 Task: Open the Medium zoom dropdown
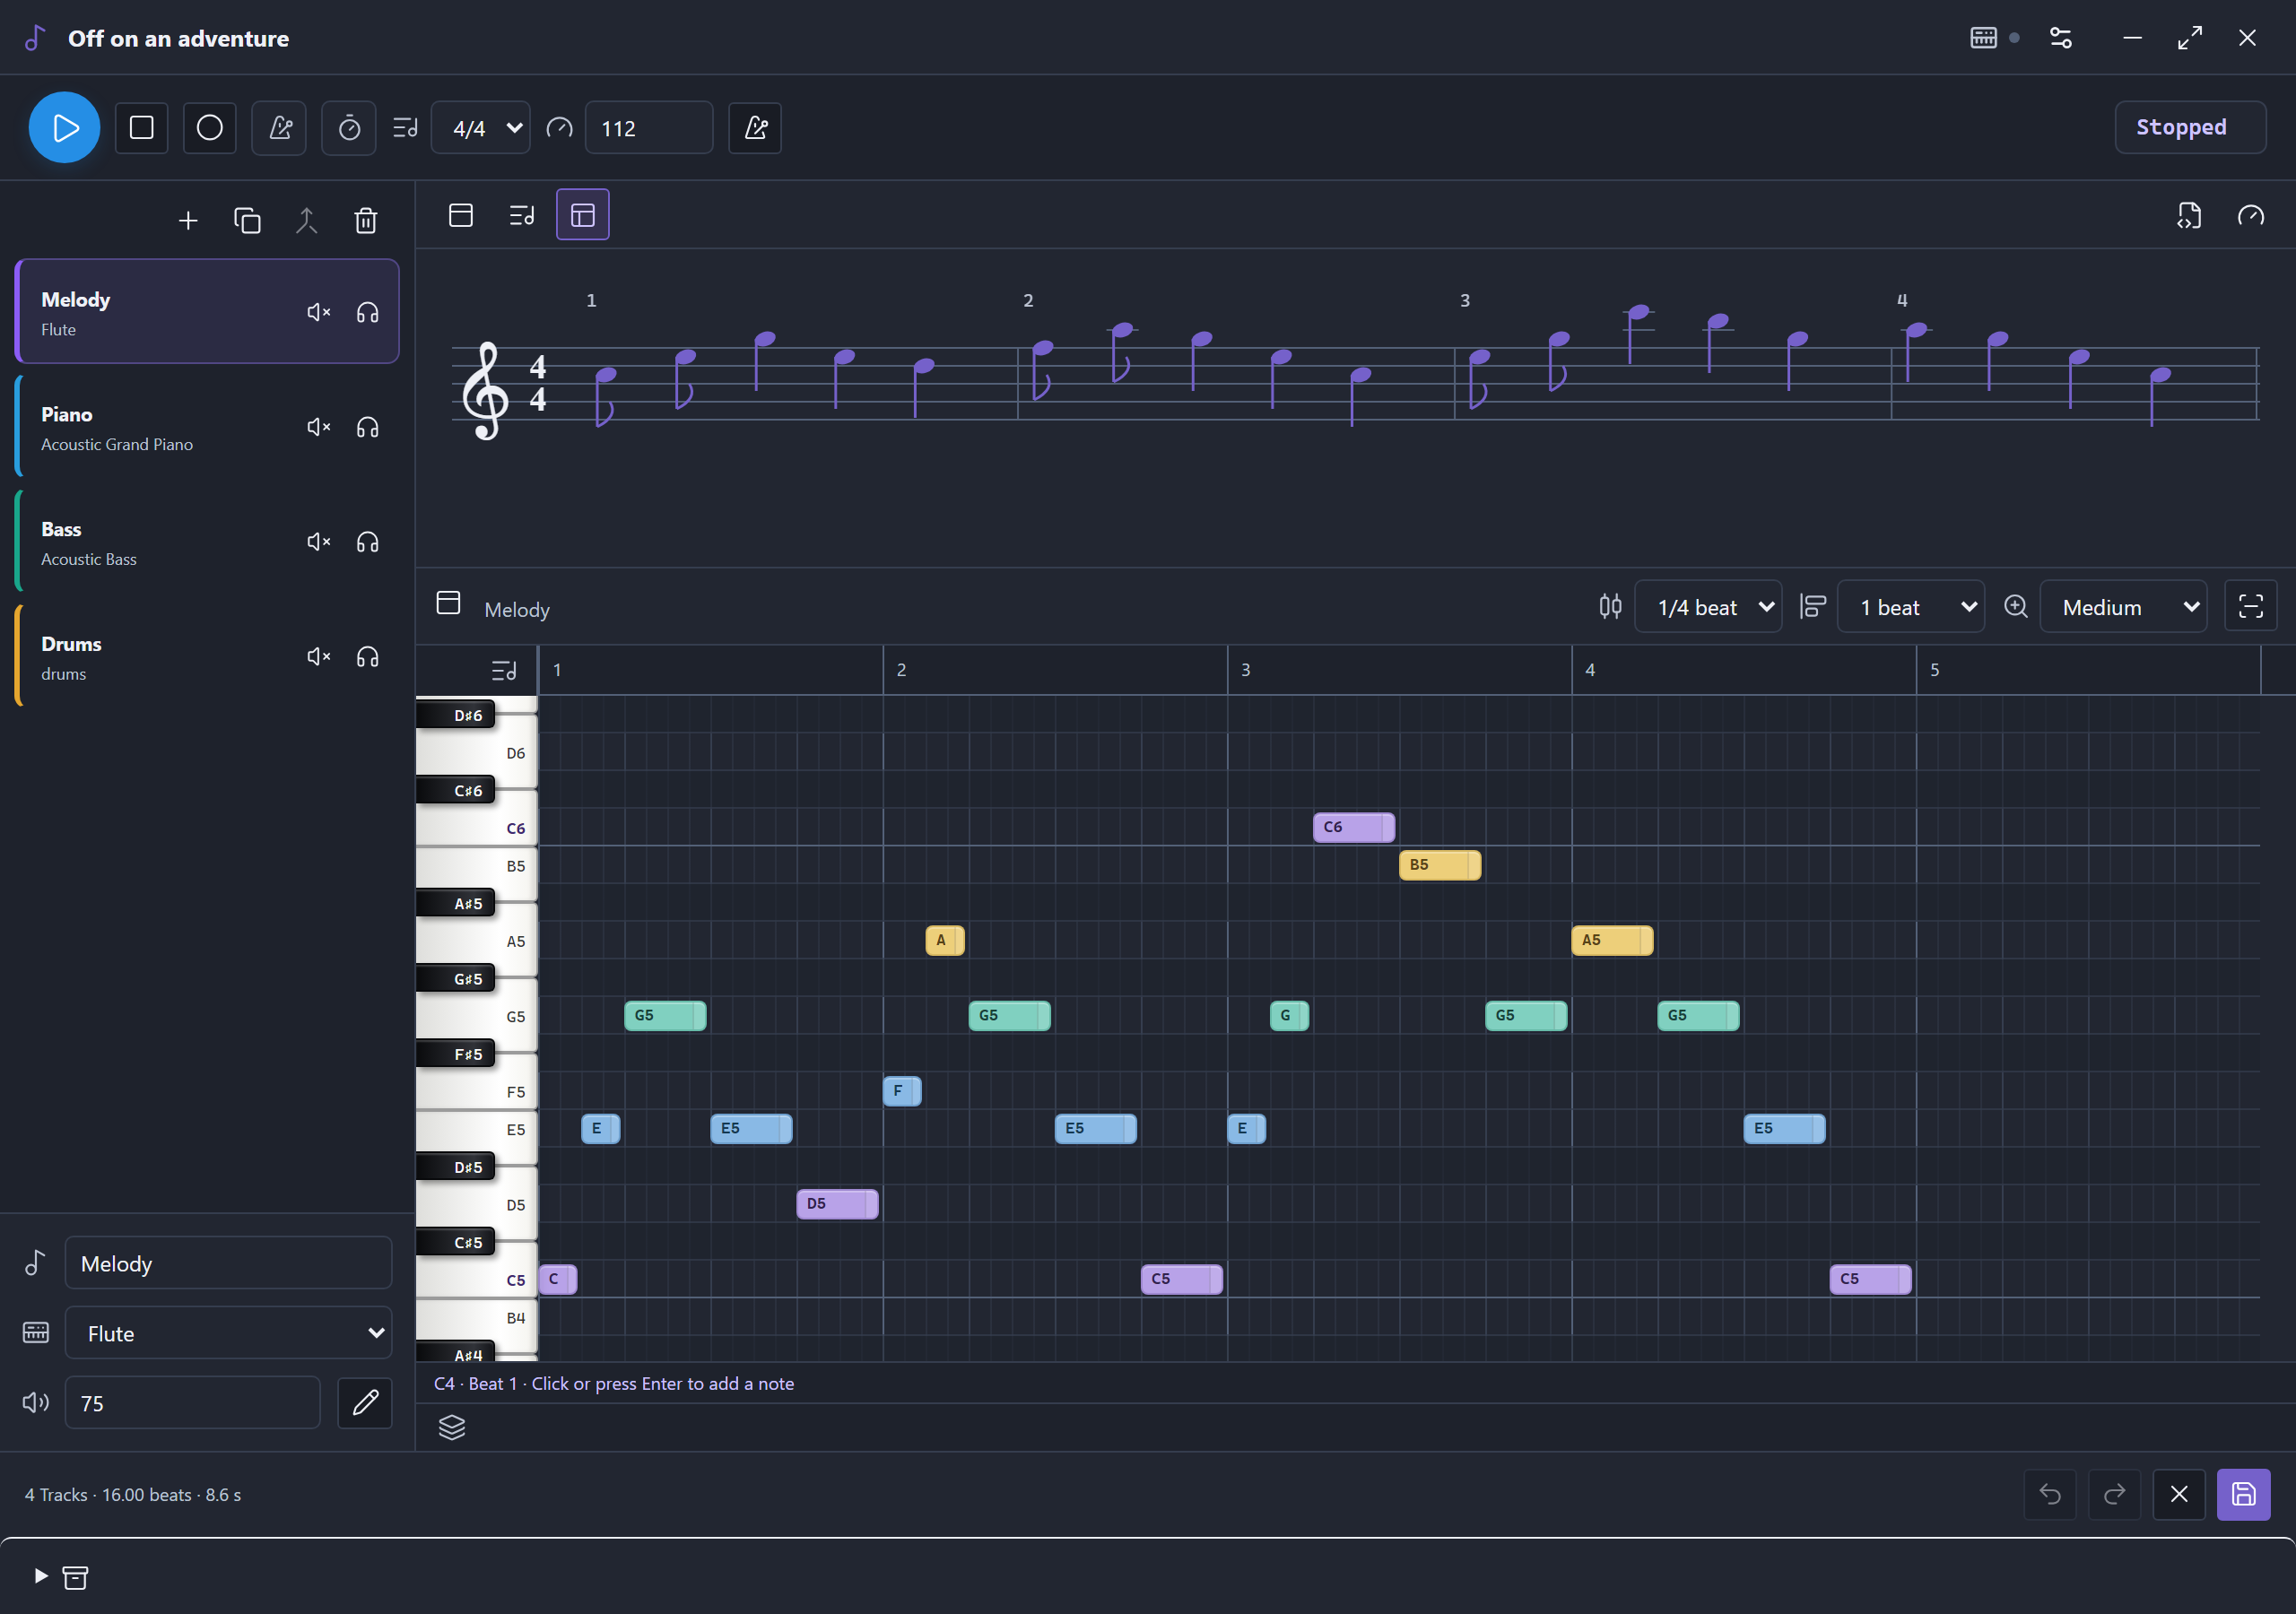(x=2123, y=607)
